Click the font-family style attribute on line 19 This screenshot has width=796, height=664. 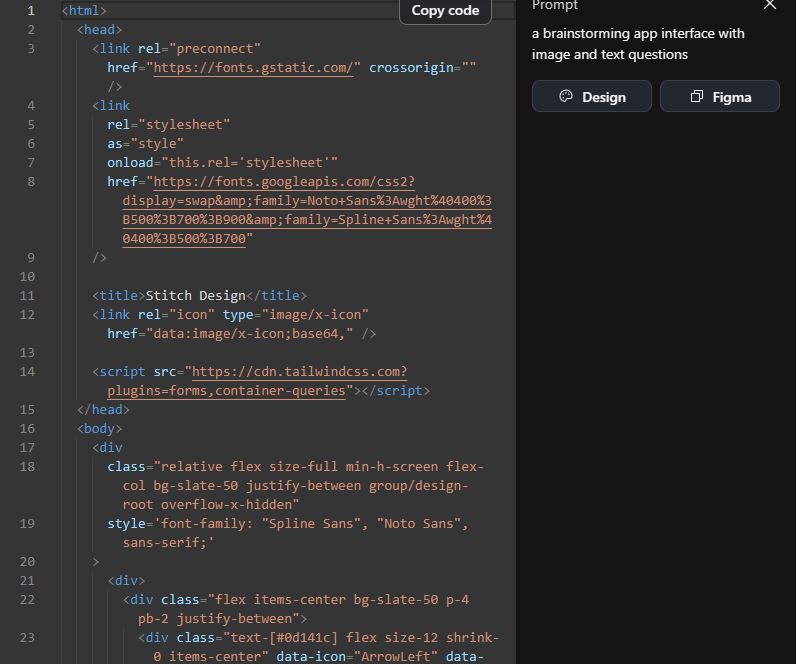(287, 524)
